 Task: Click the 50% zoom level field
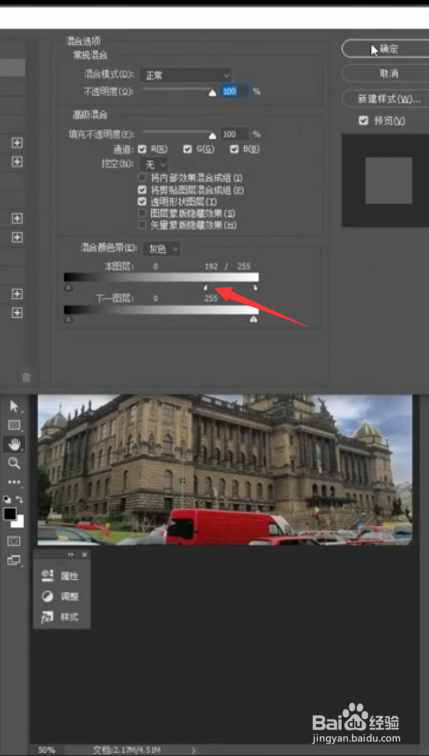click(46, 750)
